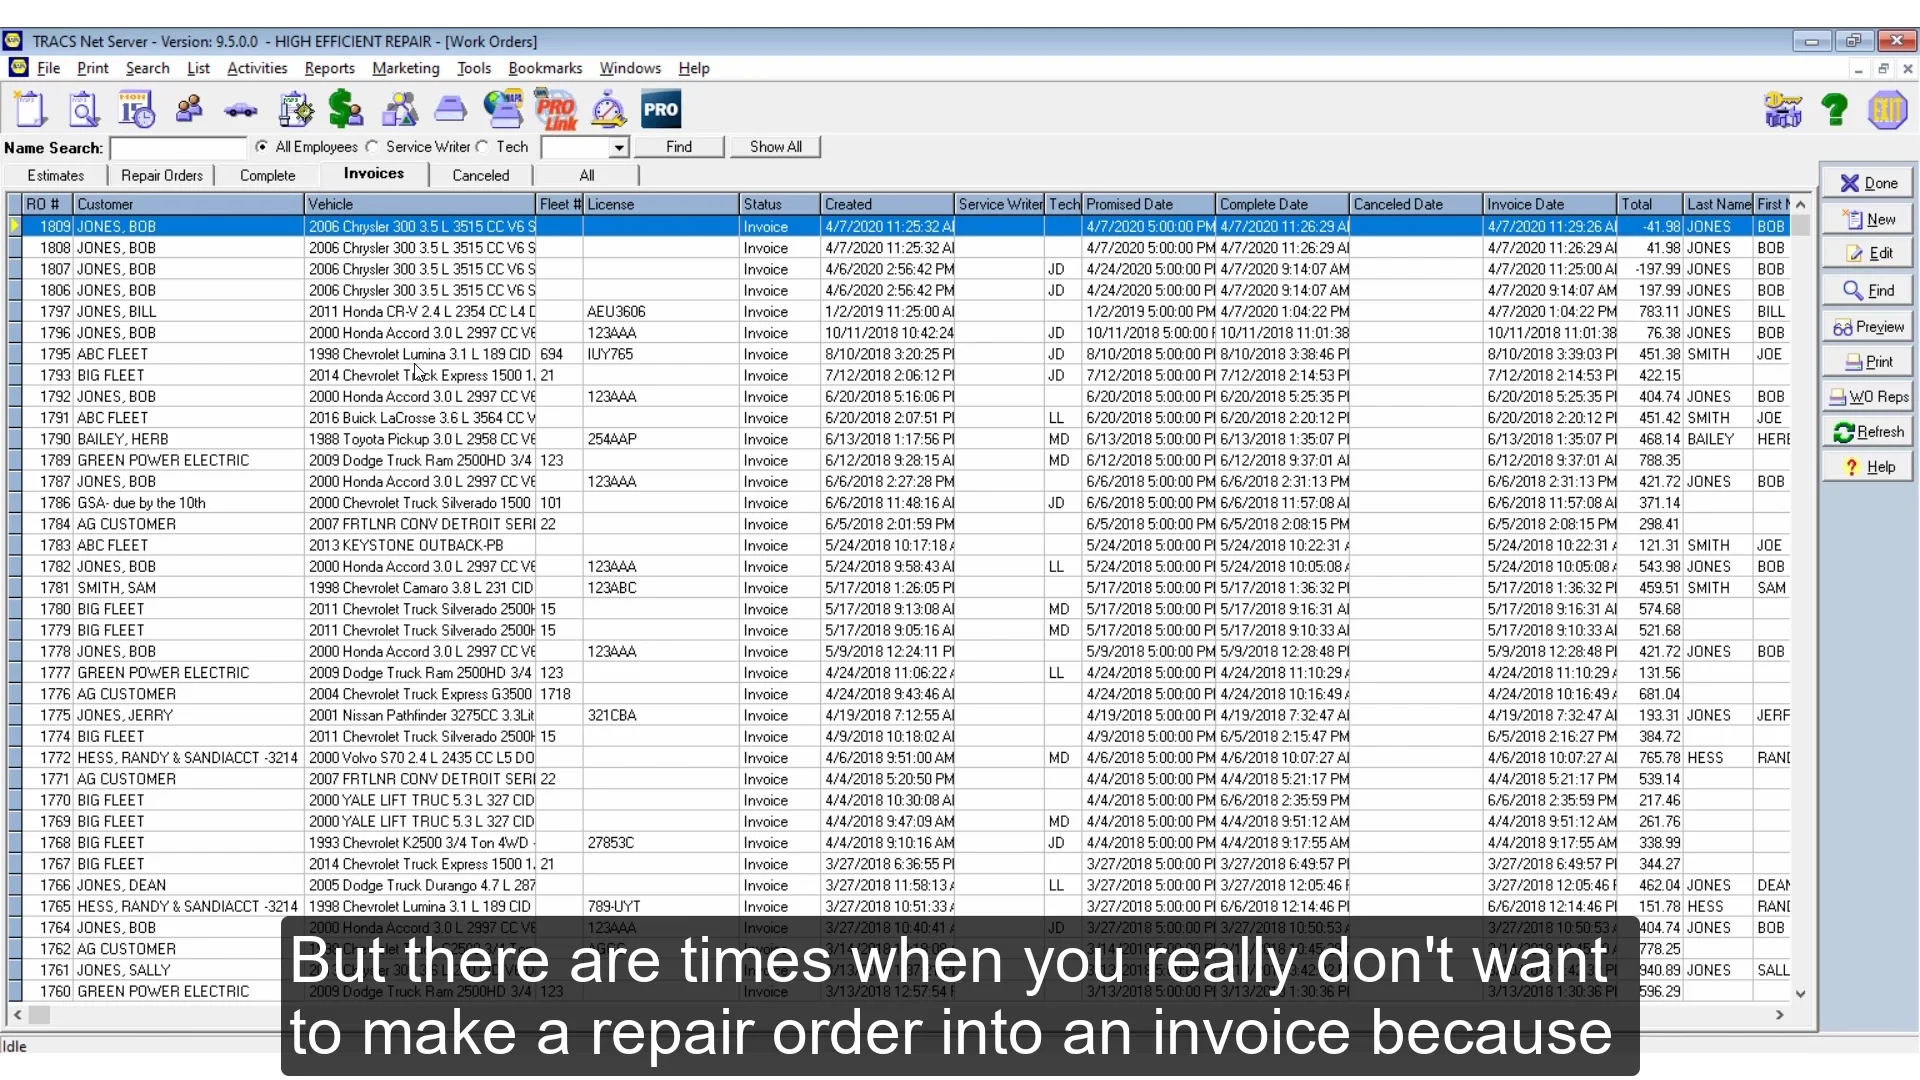The image size is (1920, 1080).
Task: Open the vehicle car icon
Action: tap(241, 111)
